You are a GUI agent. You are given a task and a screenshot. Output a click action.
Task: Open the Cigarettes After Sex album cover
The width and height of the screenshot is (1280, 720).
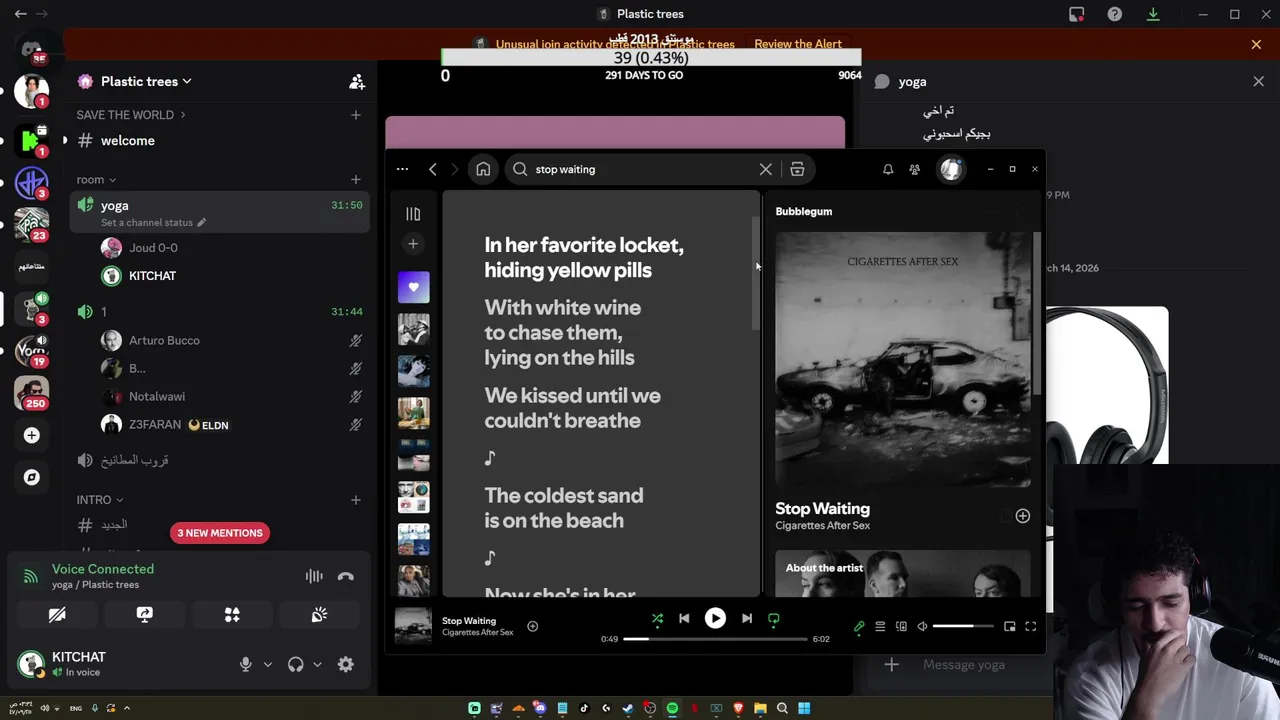[903, 360]
